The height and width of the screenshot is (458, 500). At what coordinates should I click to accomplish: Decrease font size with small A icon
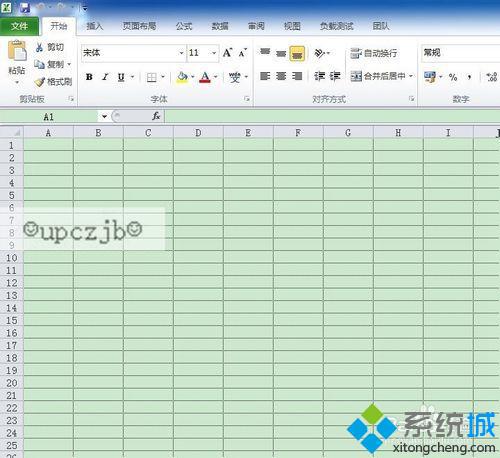[243, 53]
